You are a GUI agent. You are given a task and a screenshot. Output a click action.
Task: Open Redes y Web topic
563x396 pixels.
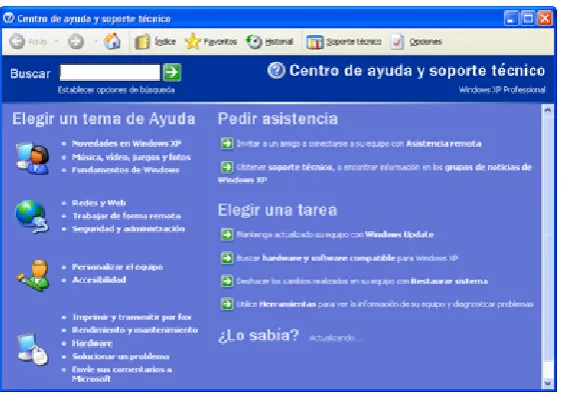point(99,203)
